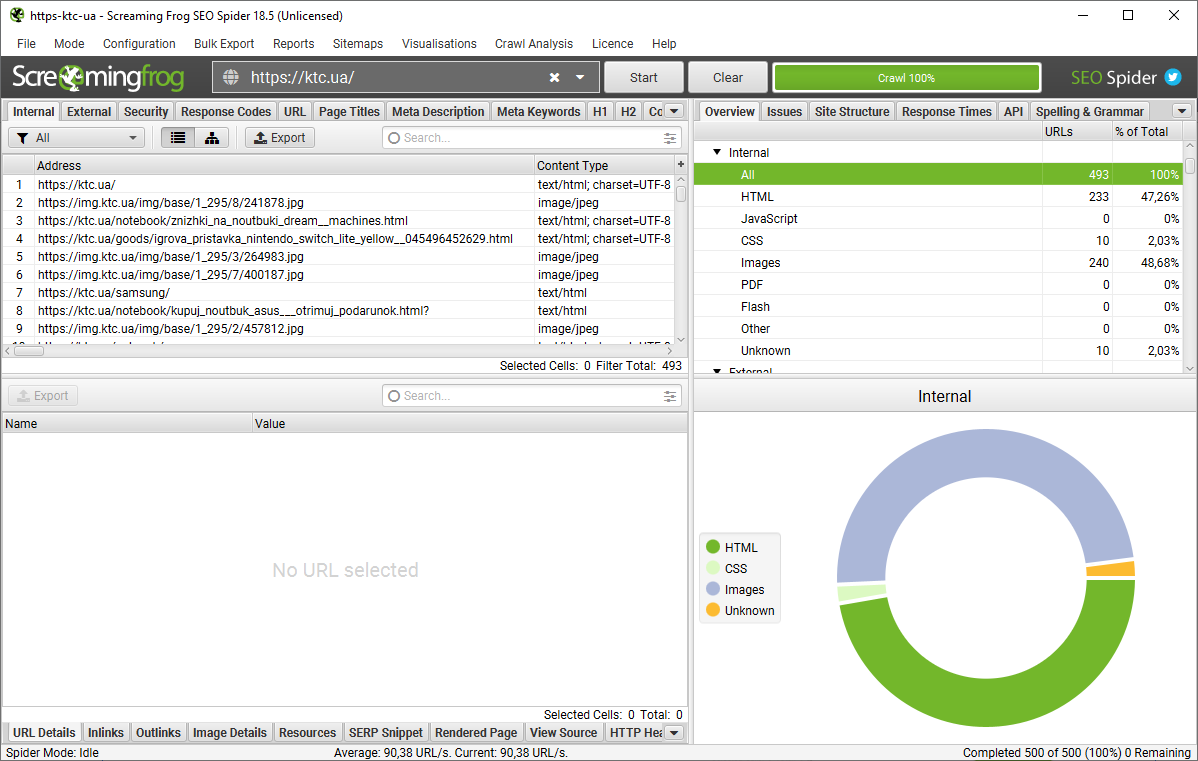
Task: Switch to the Response Codes tab
Action: pyautogui.click(x=226, y=112)
